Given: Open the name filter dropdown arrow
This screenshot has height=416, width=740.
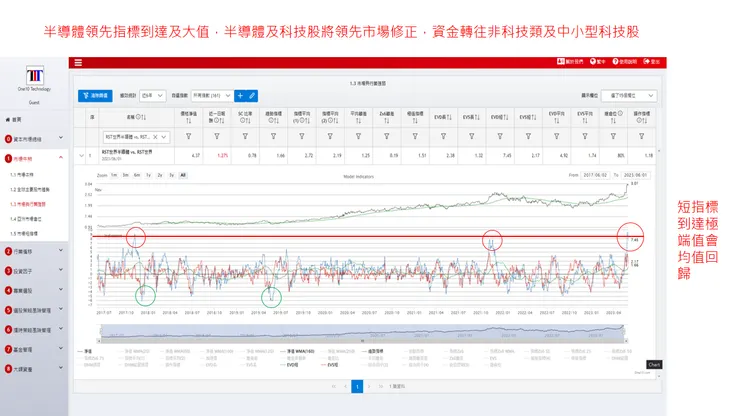Looking at the screenshot, I should [164, 137].
